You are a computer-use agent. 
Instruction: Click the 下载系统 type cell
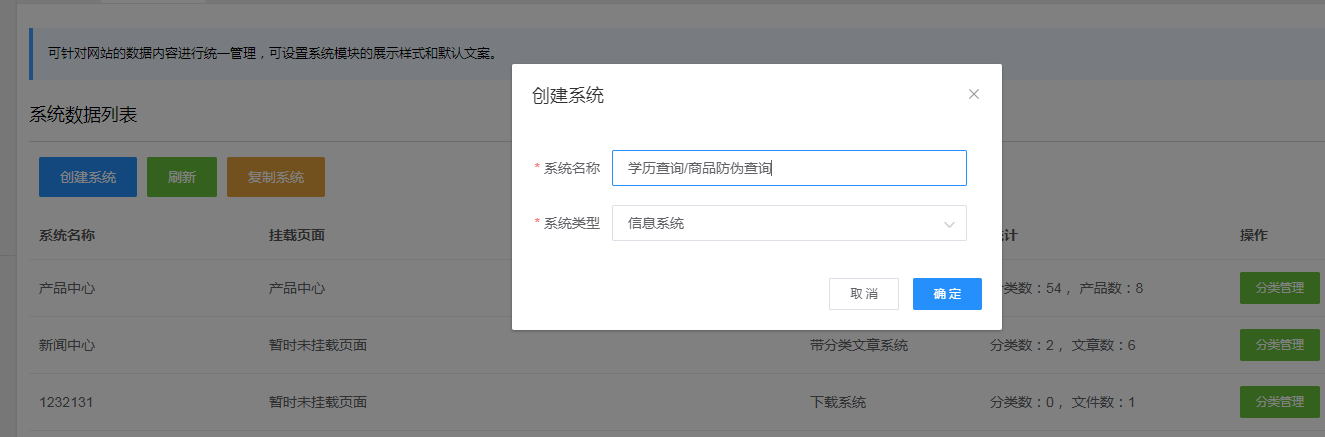coord(837,402)
